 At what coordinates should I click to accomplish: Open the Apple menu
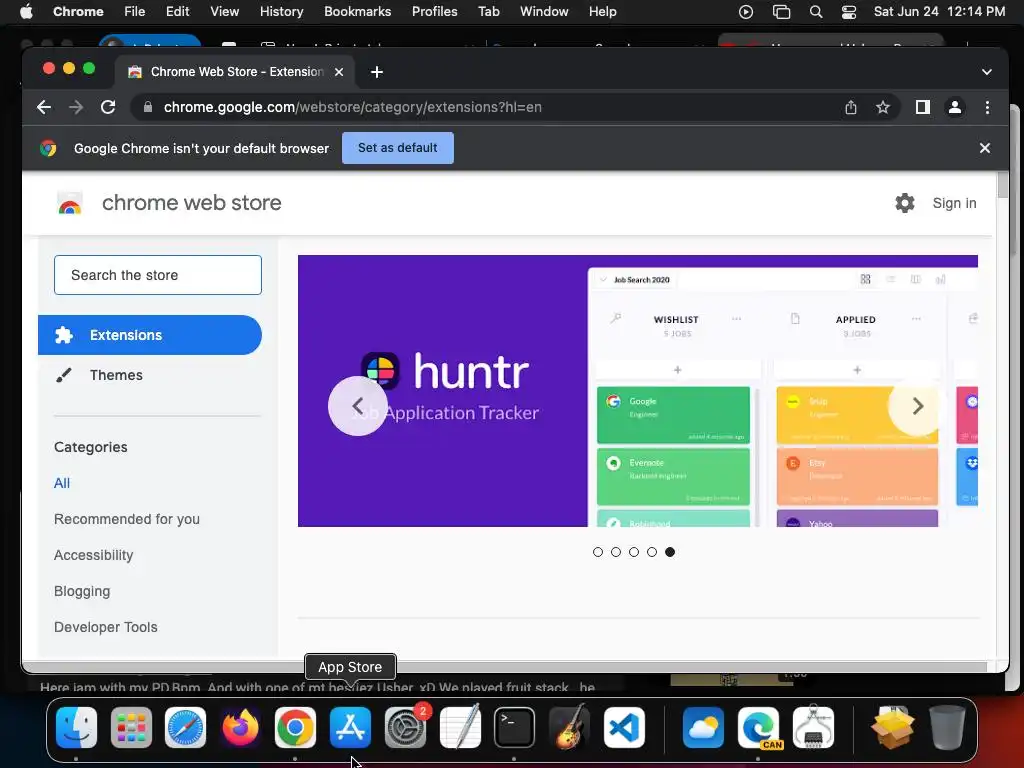pos(26,11)
